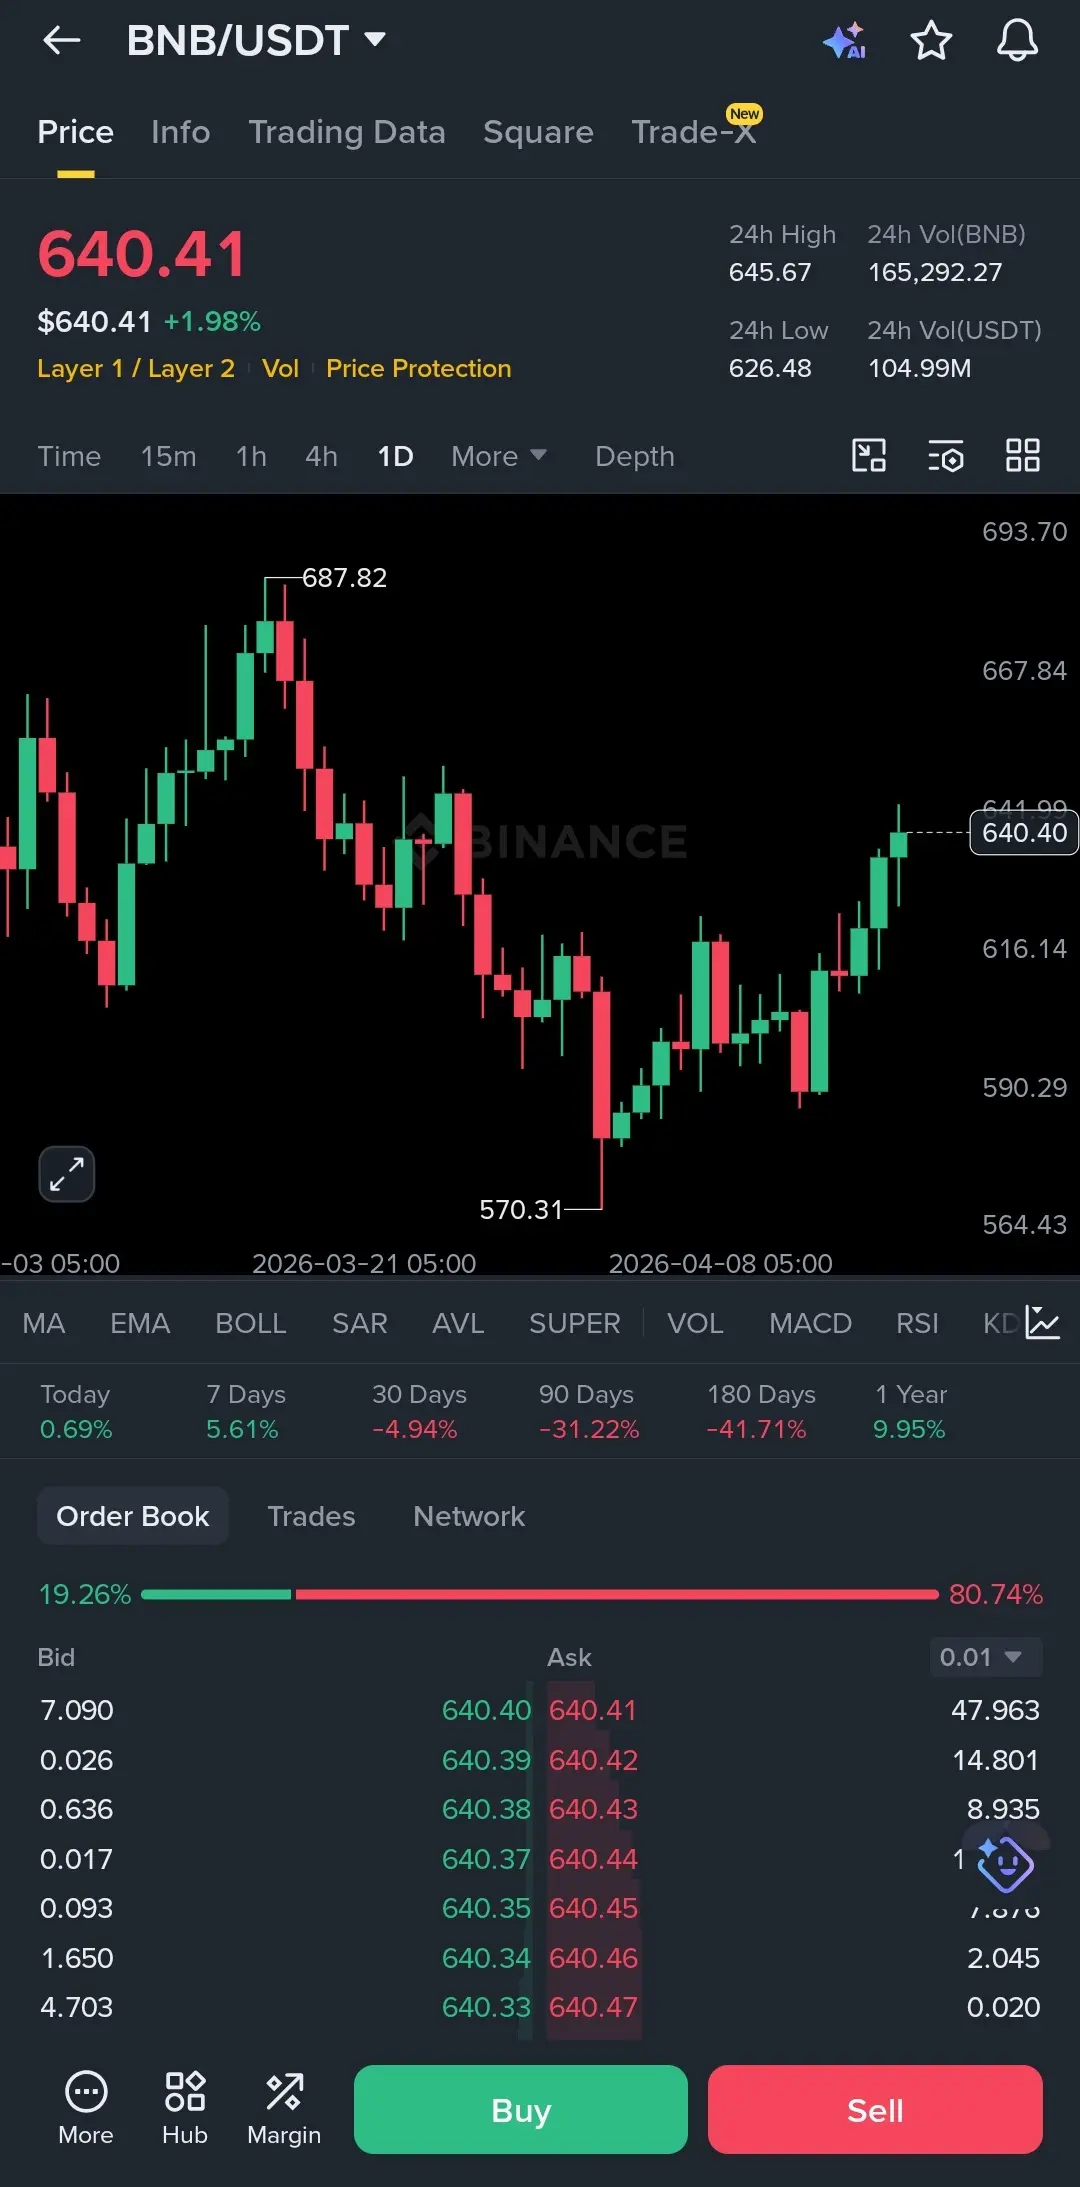Open the Layer 1 / Layer 2 tag
This screenshot has width=1080, height=2187.
[136, 368]
